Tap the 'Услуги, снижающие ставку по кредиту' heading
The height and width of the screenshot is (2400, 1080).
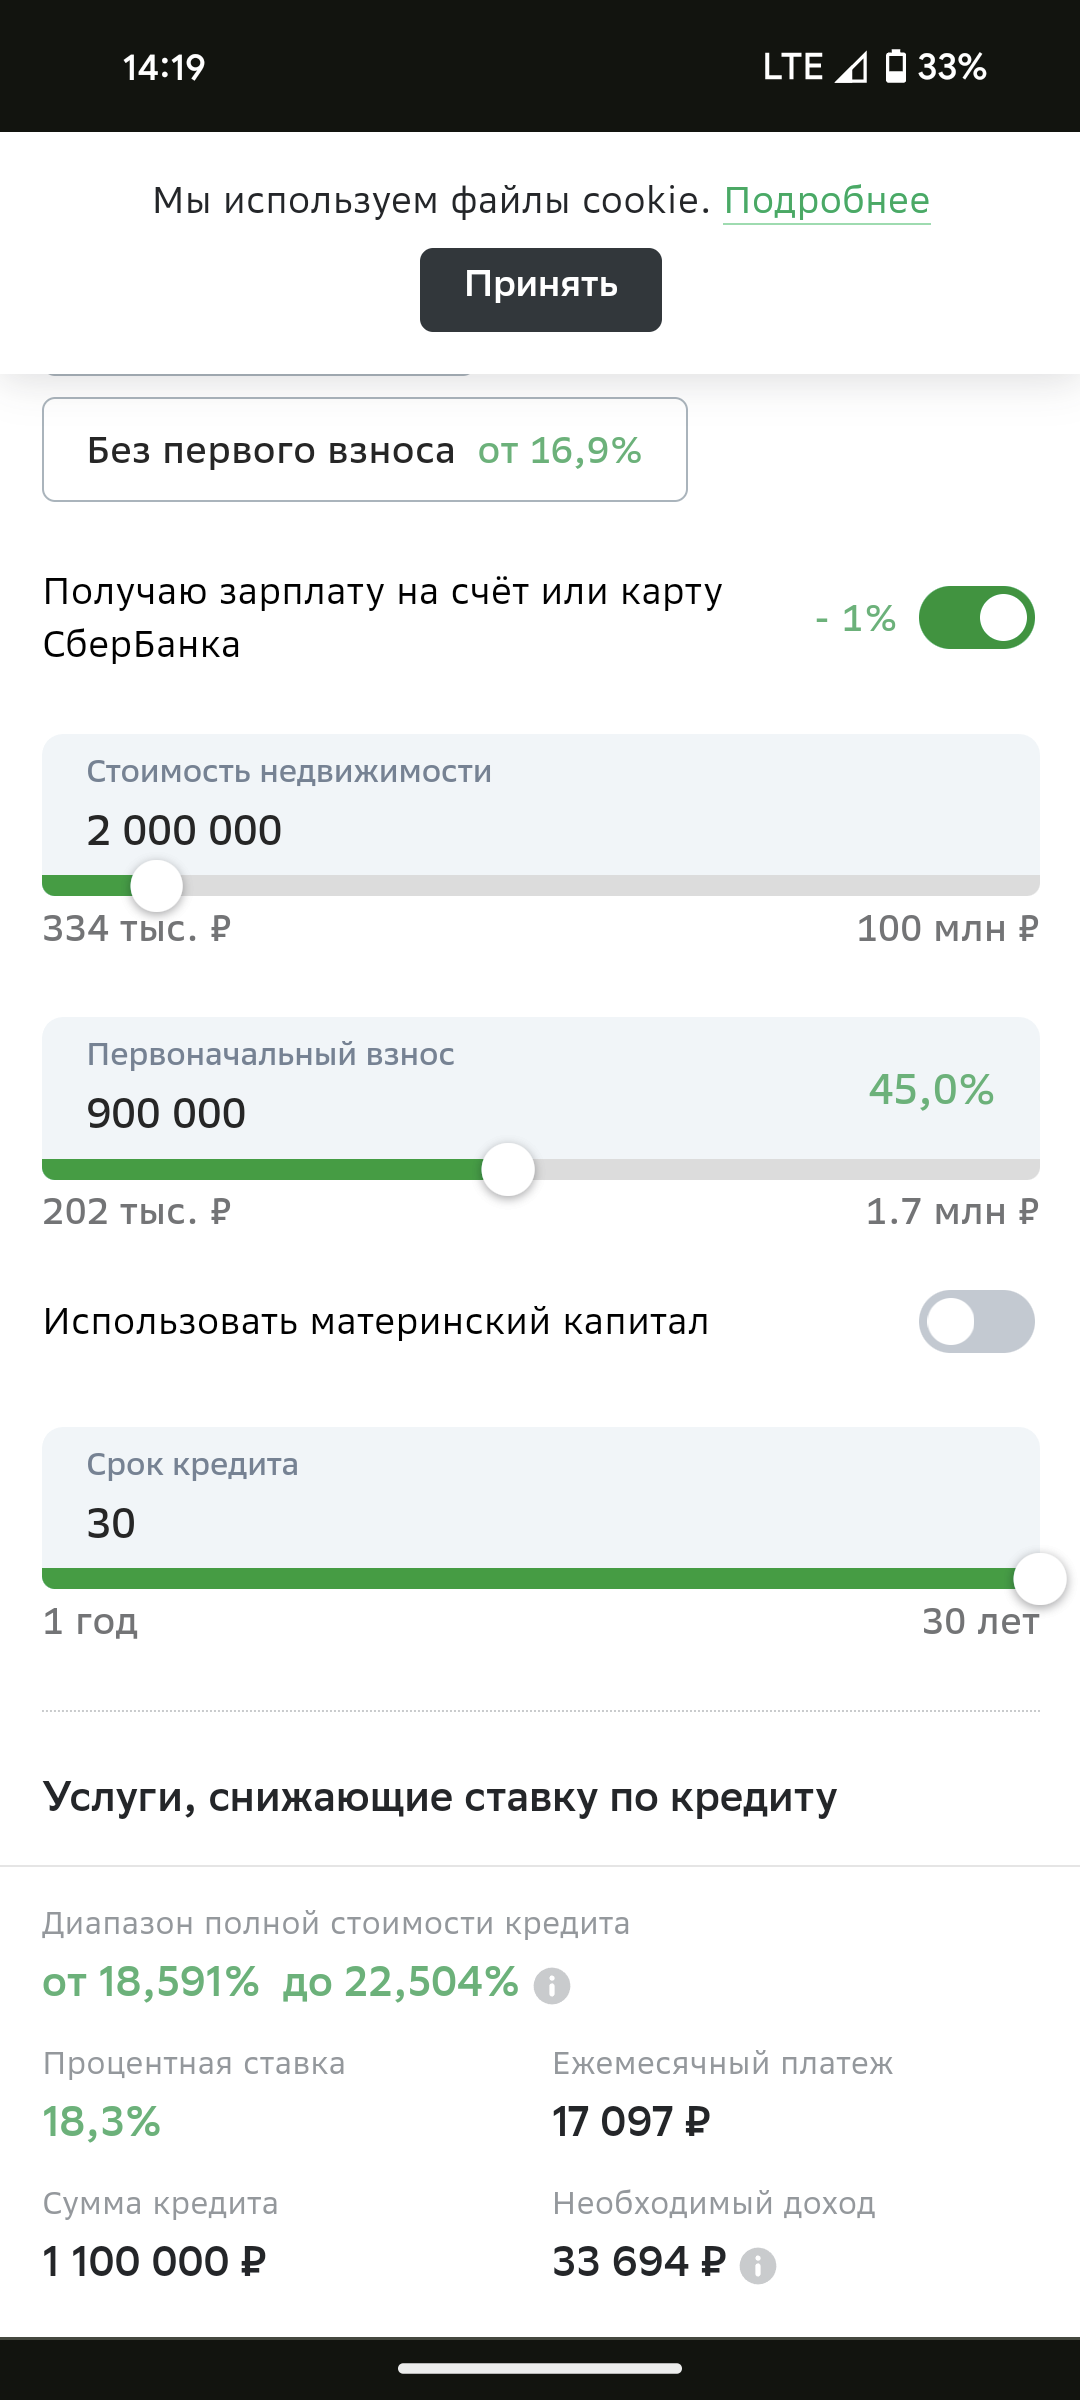tap(440, 1797)
